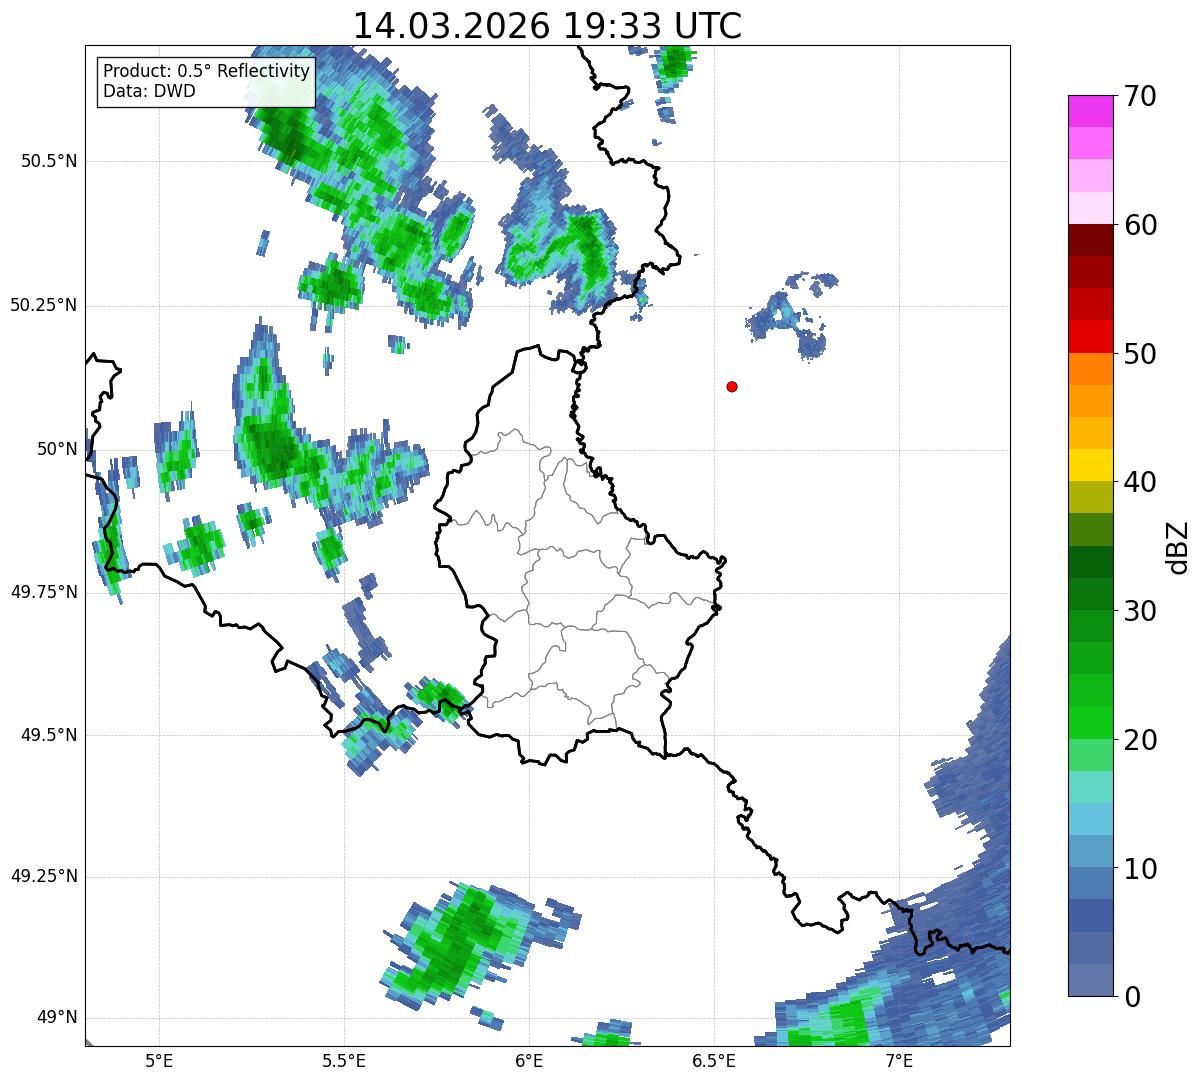Click the colorbar tick label "20"
Viewport: 1202px width, 1081px height.
pyautogui.click(x=1139, y=739)
